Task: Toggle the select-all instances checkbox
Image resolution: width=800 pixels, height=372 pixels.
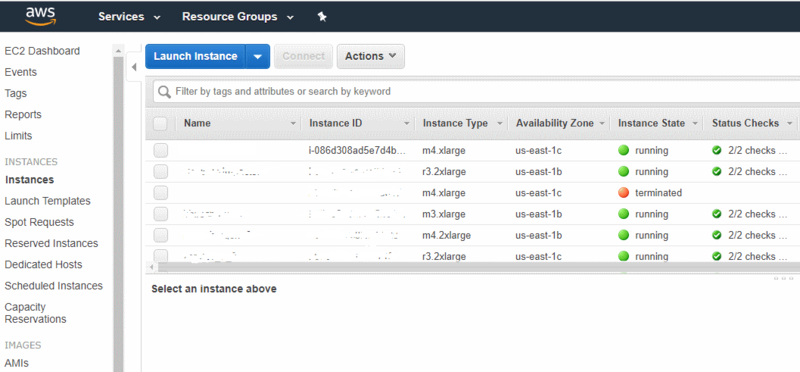Action: point(160,123)
